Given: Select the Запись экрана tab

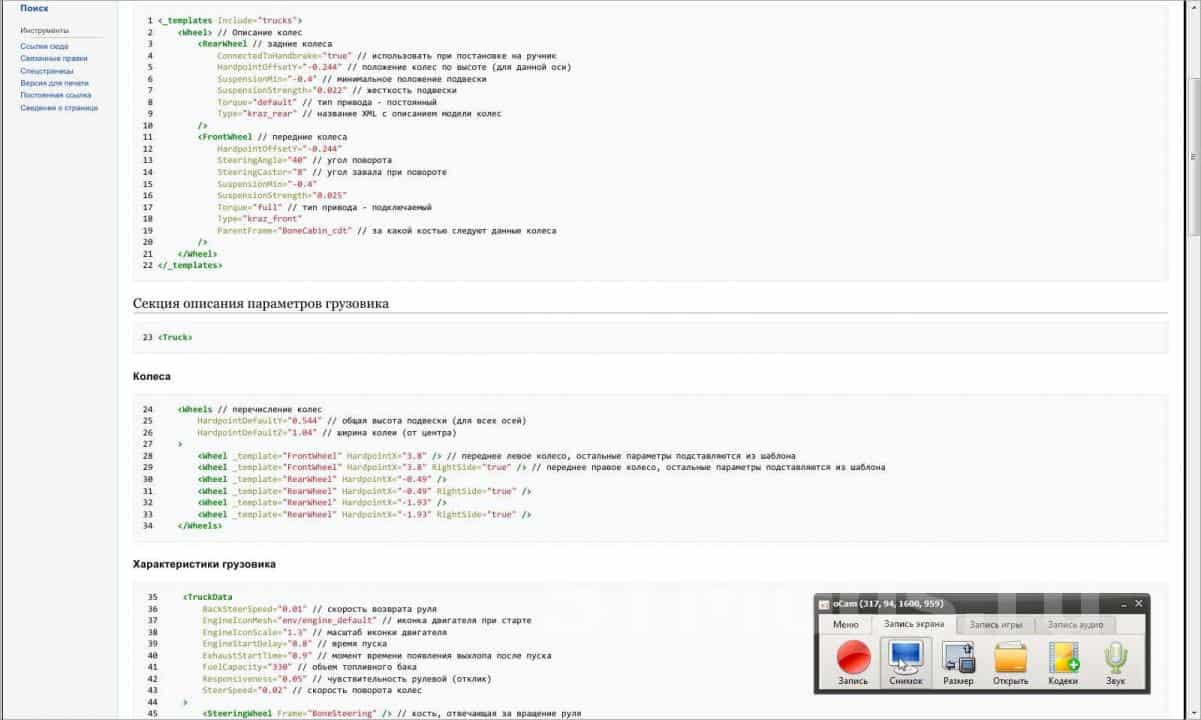Looking at the screenshot, I should point(915,625).
